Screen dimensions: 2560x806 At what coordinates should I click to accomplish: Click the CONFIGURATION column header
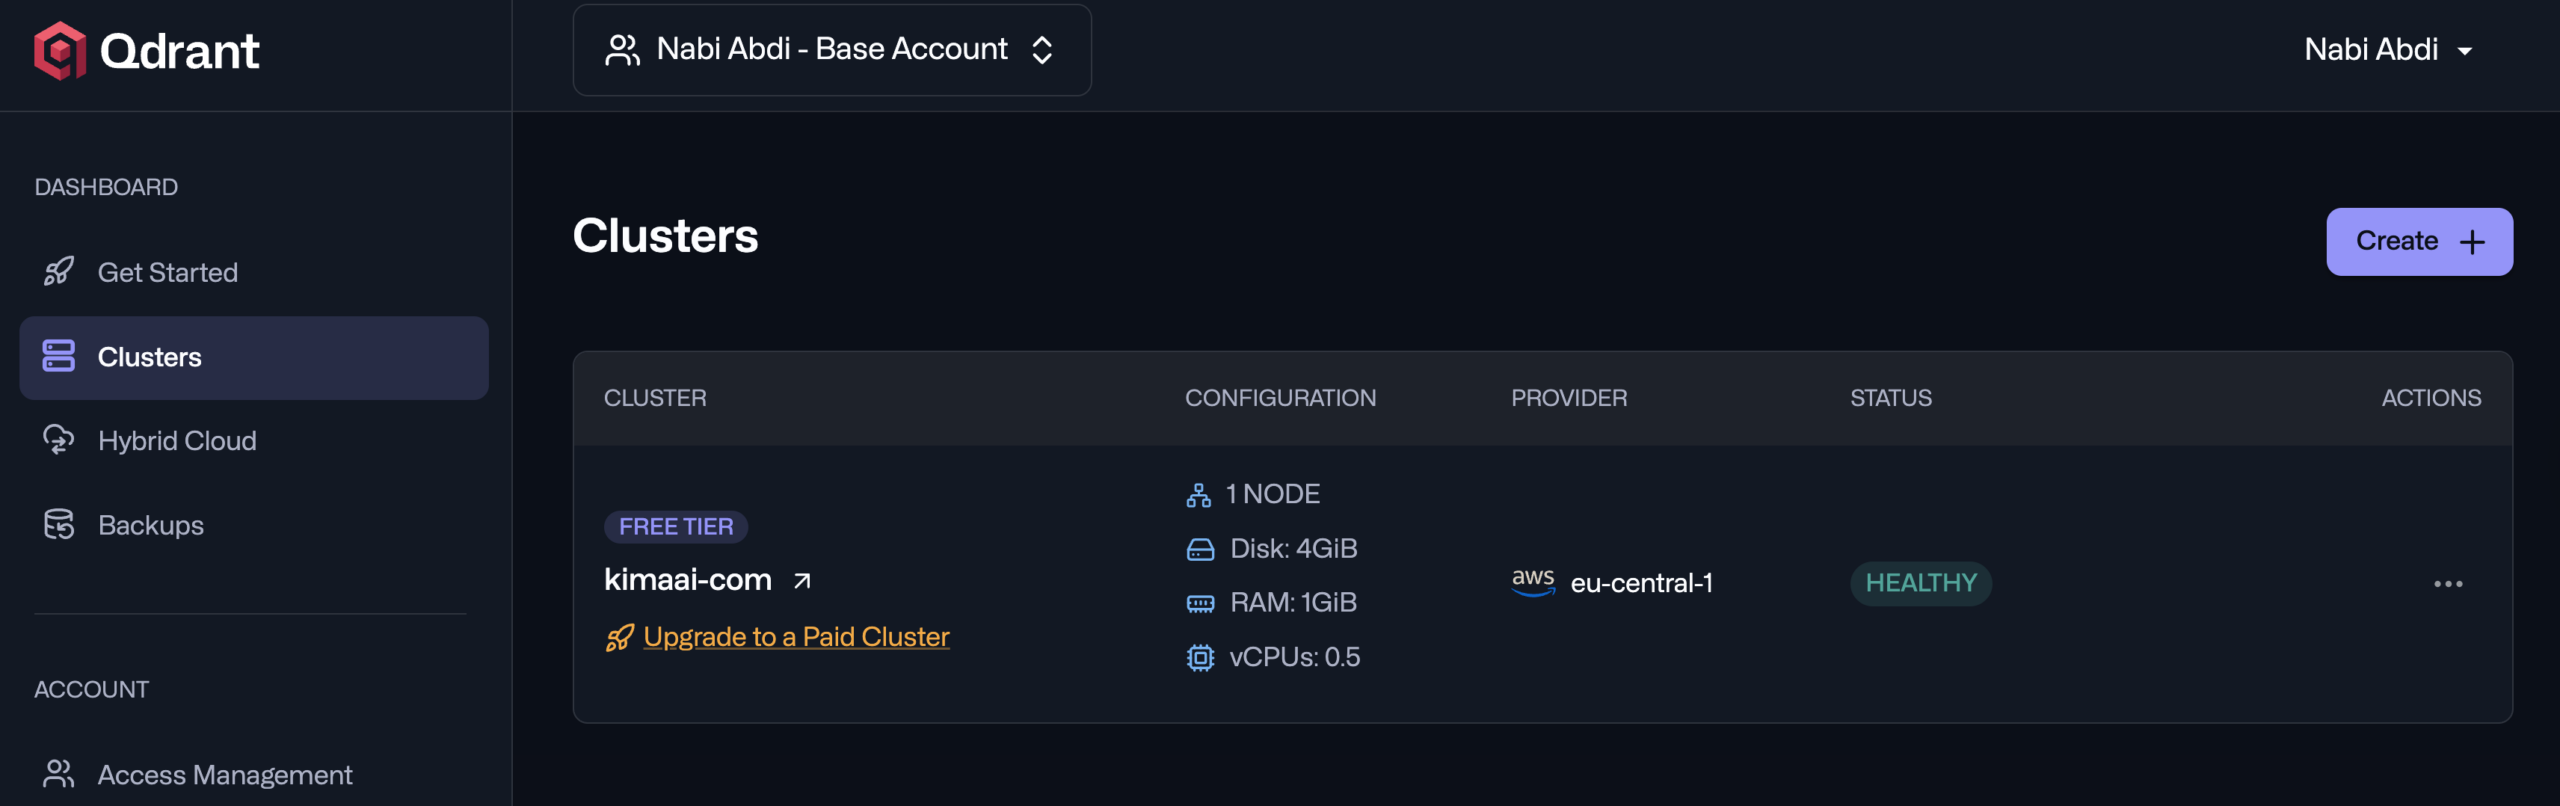(1280, 398)
